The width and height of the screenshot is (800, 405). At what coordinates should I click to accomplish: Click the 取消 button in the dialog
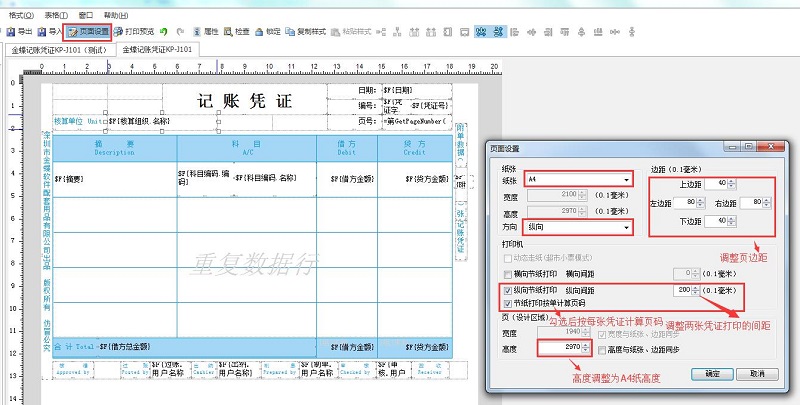[x=758, y=373]
